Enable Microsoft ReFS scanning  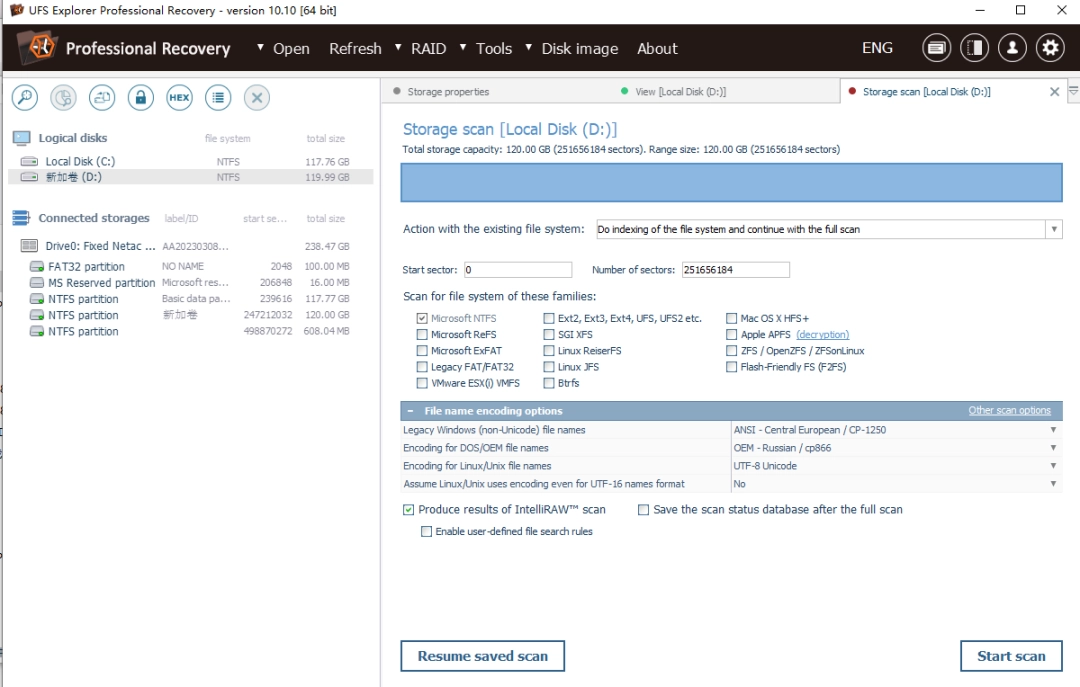[x=421, y=334]
